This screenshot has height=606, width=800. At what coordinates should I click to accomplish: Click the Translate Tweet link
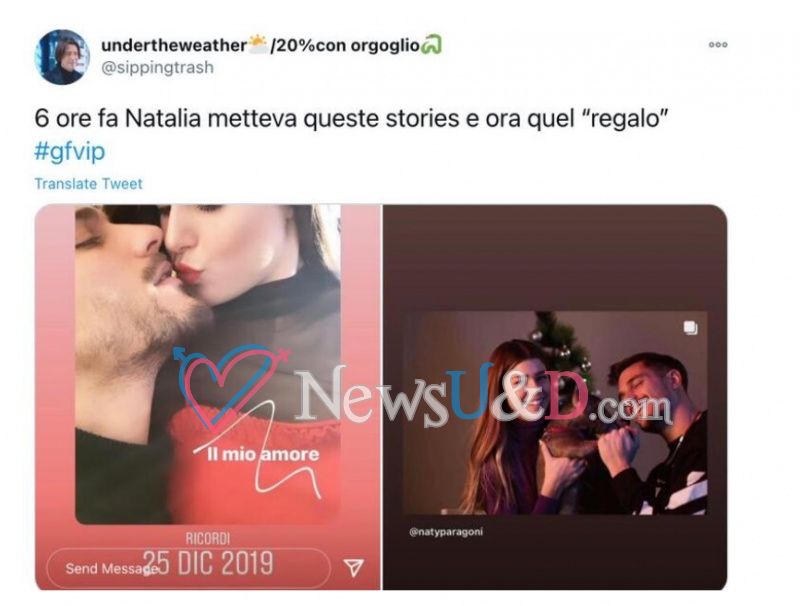tap(88, 184)
